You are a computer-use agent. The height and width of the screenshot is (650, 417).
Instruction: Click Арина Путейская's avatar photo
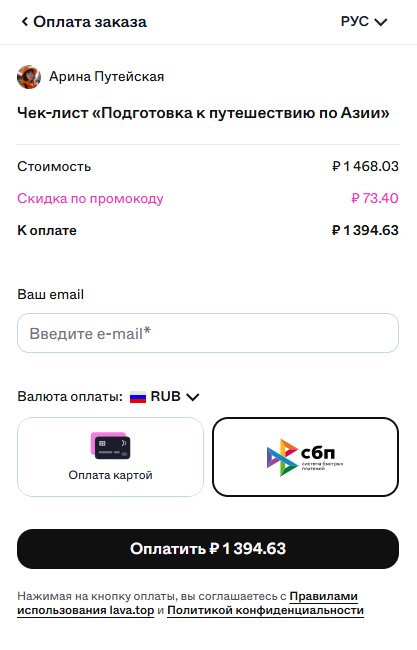(29, 77)
